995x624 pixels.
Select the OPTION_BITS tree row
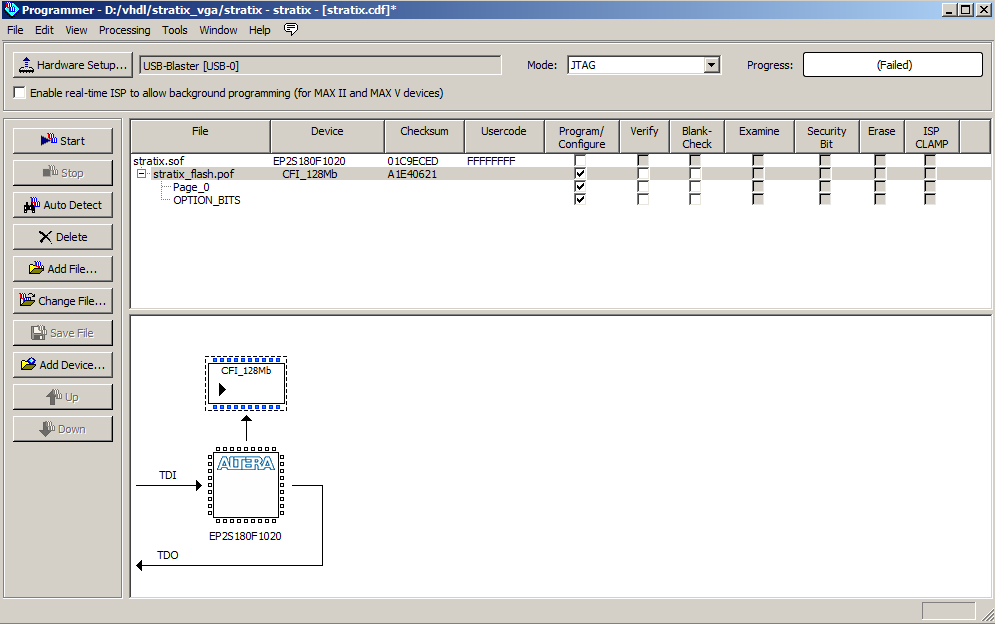[x=207, y=200]
